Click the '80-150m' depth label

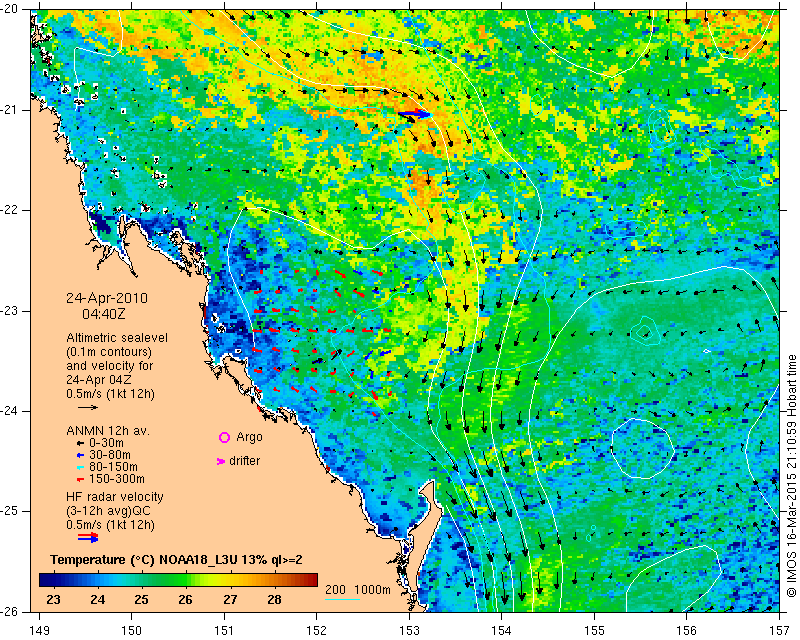(113, 467)
